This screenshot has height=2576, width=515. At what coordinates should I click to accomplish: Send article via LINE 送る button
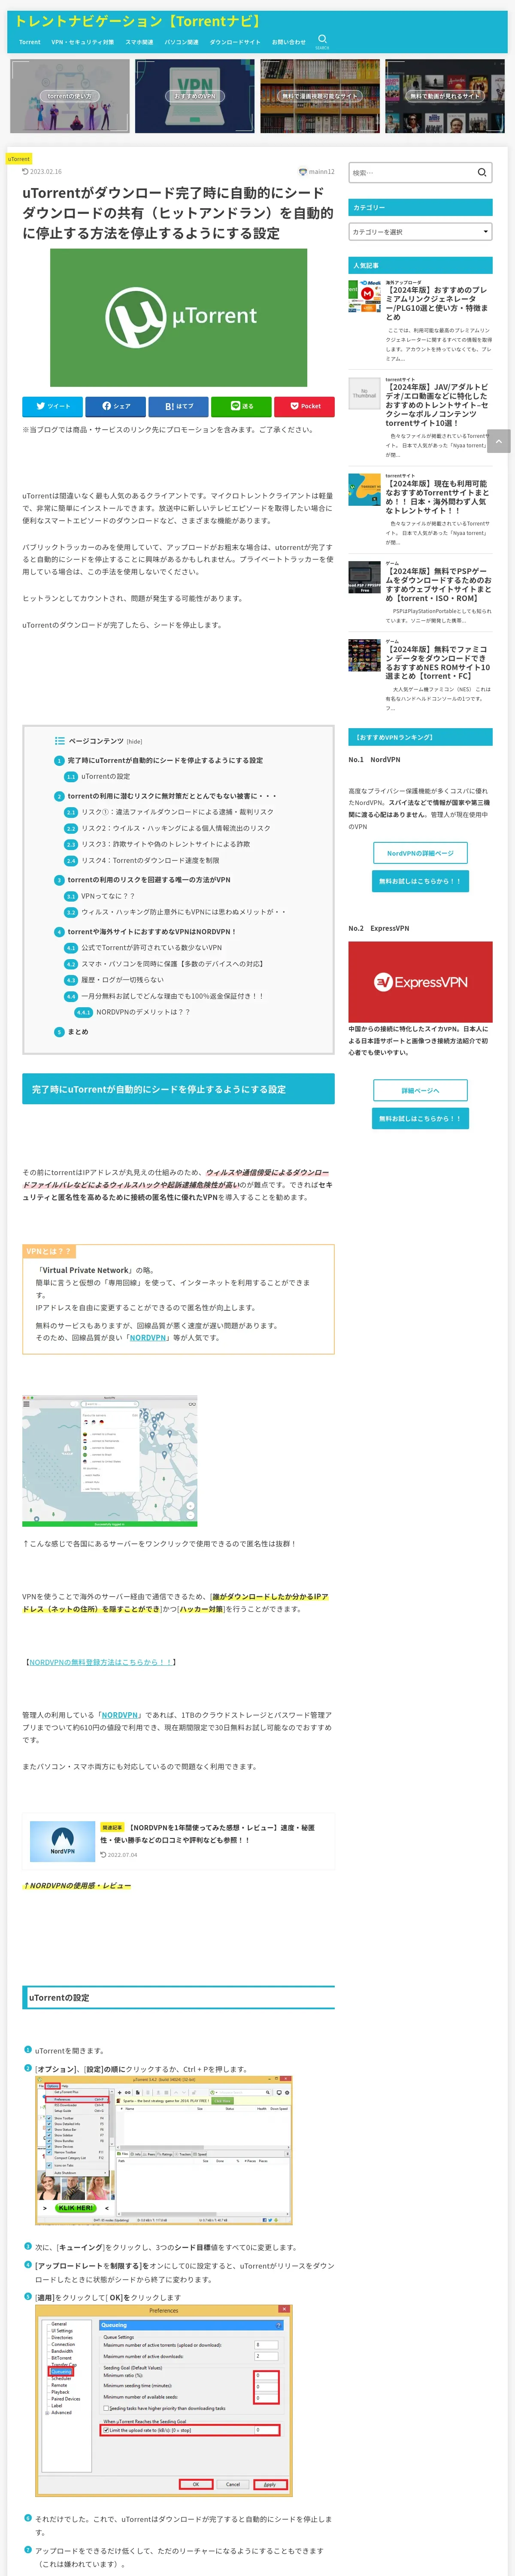(242, 406)
